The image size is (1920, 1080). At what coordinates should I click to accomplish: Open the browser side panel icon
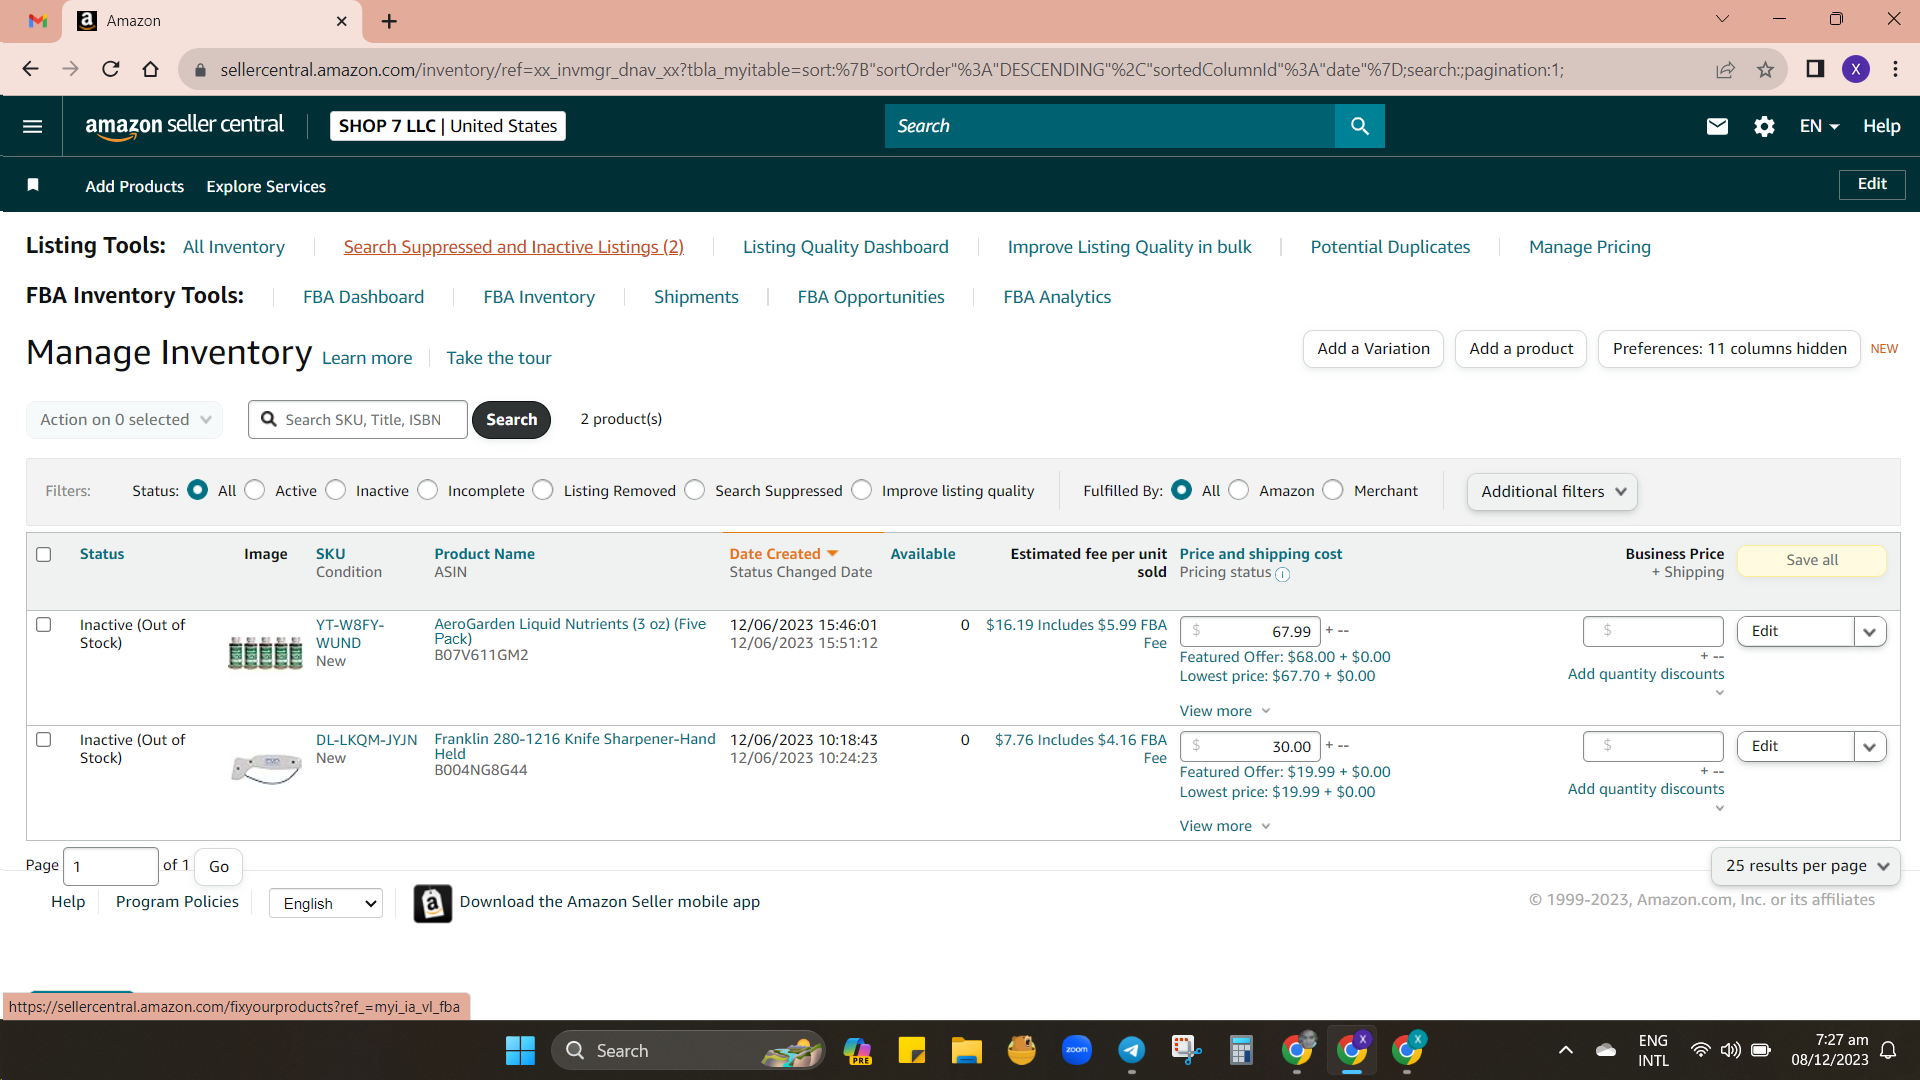tap(1815, 69)
